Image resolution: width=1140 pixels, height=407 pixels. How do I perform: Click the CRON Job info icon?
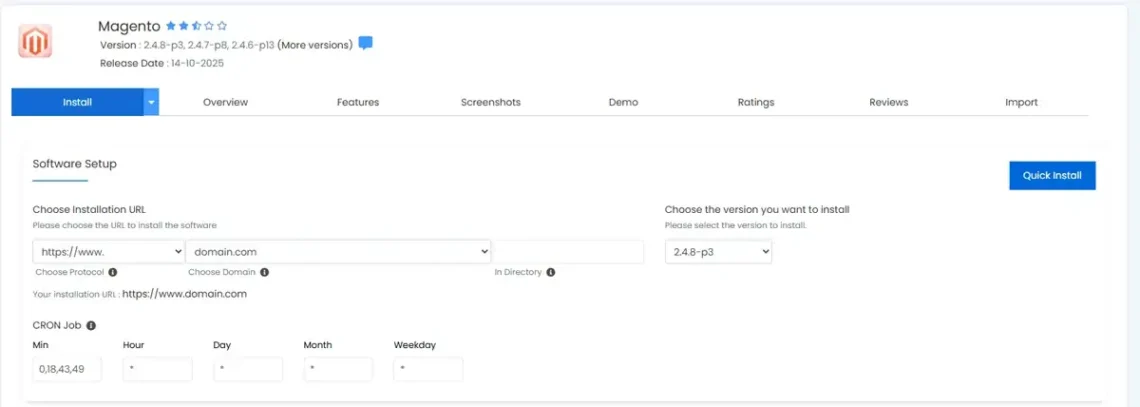tap(91, 326)
